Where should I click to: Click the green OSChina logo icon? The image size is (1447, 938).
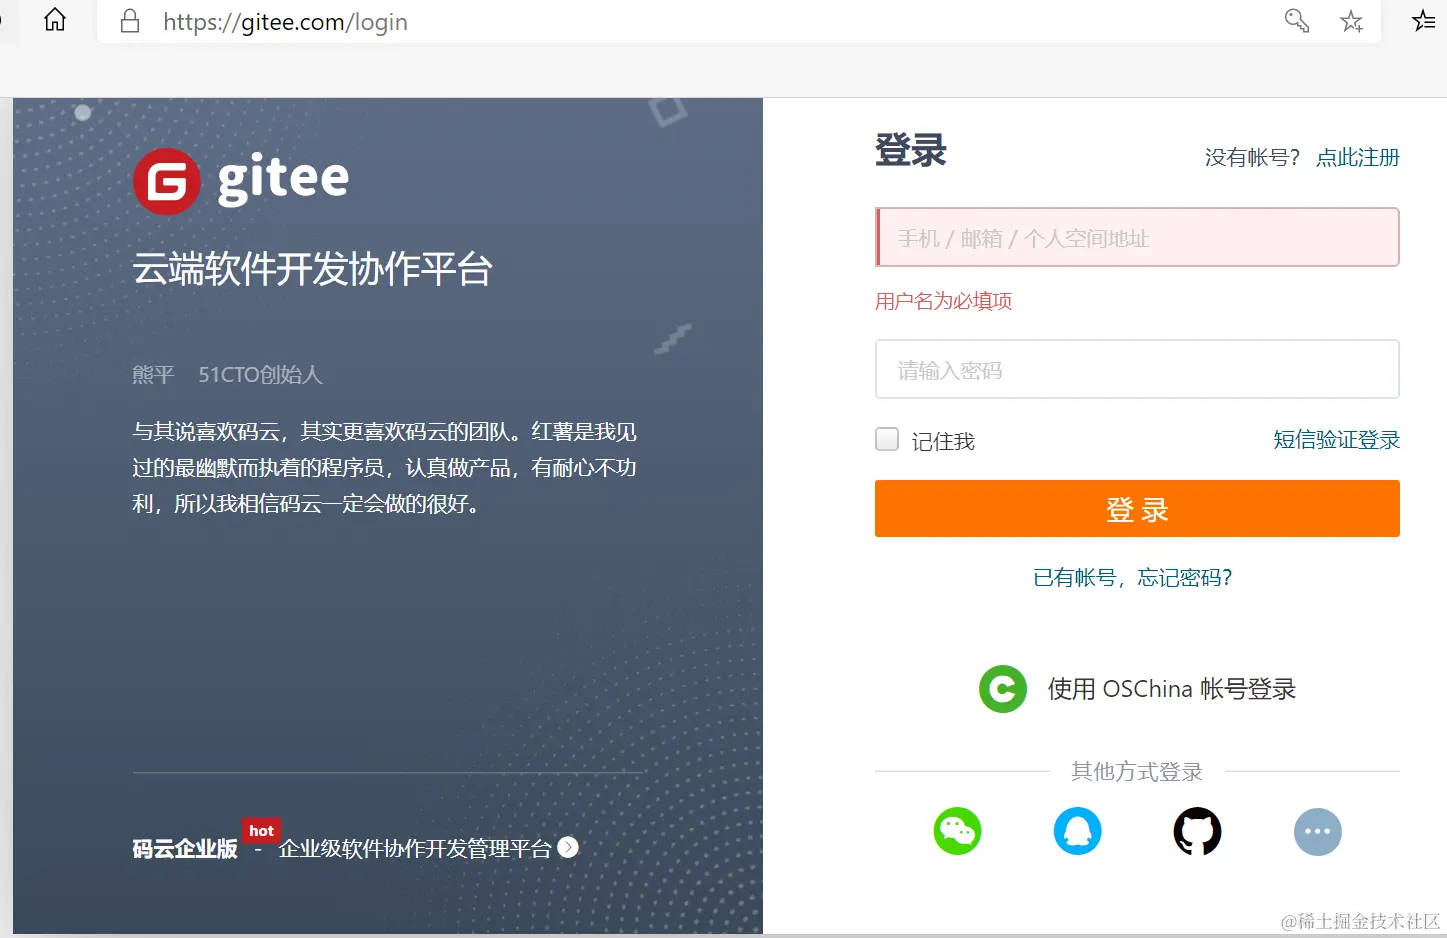pos(1003,689)
